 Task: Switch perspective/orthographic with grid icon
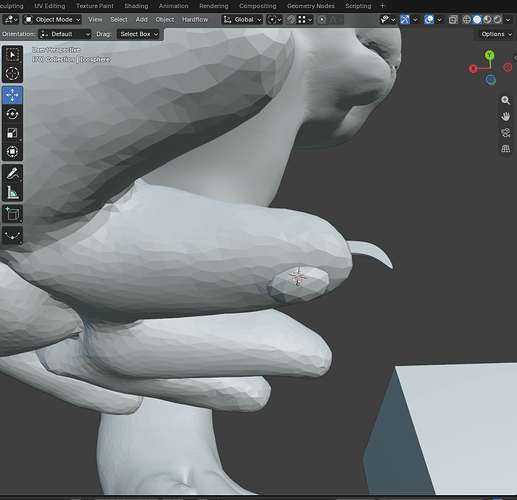coord(505,149)
